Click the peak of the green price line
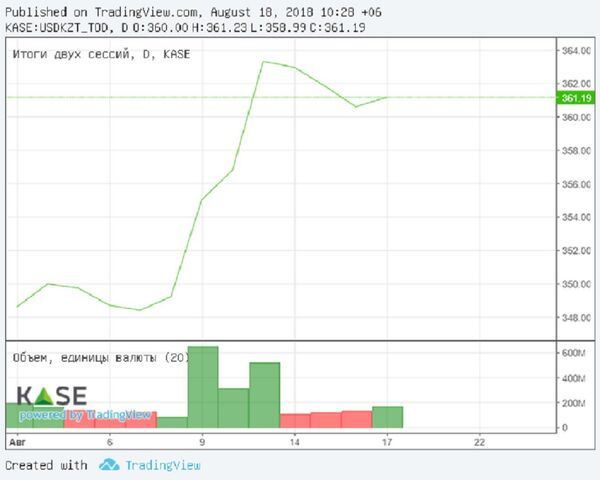Viewport: 600px width, 480px height. click(264, 62)
